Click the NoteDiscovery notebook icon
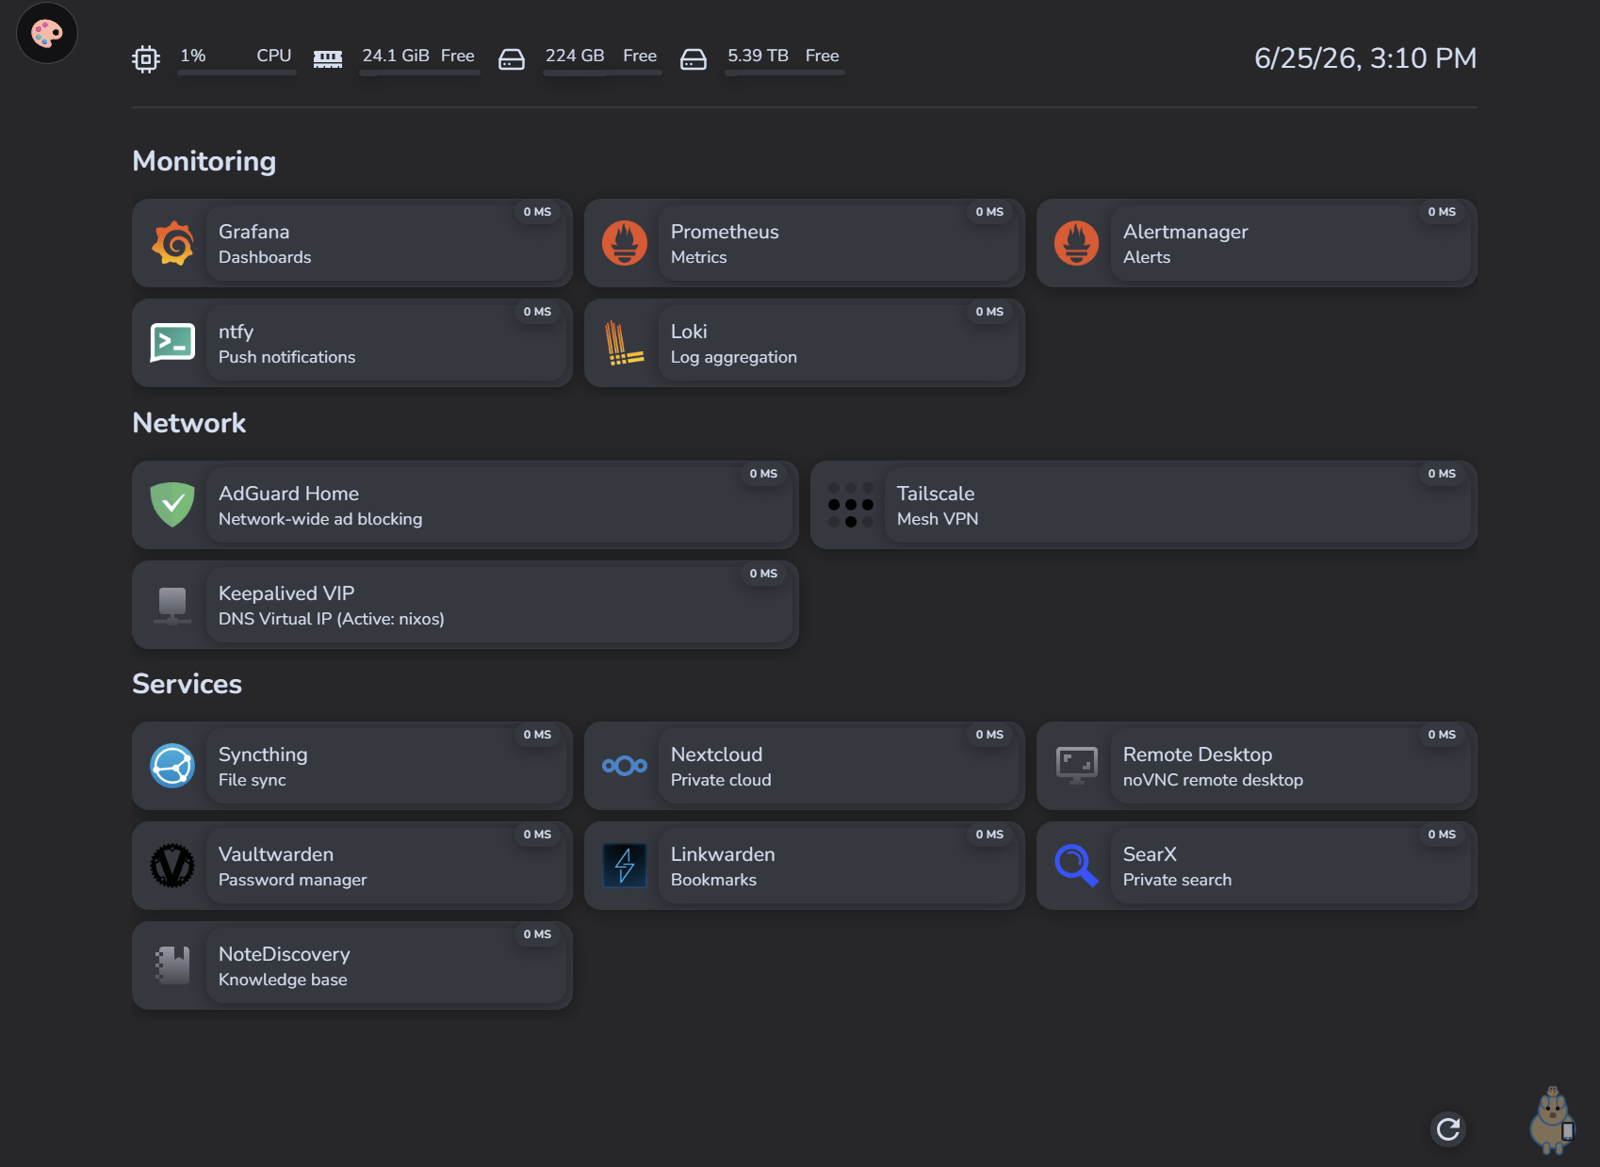The height and width of the screenshot is (1167, 1600). point(173,966)
